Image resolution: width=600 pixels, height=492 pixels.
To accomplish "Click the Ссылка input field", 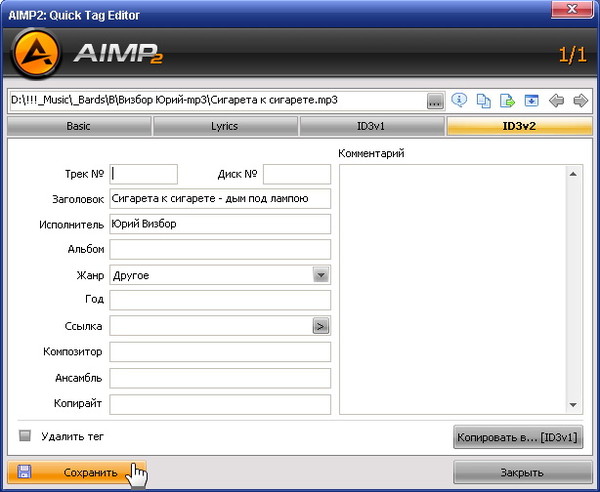I will pyautogui.click(x=211, y=326).
